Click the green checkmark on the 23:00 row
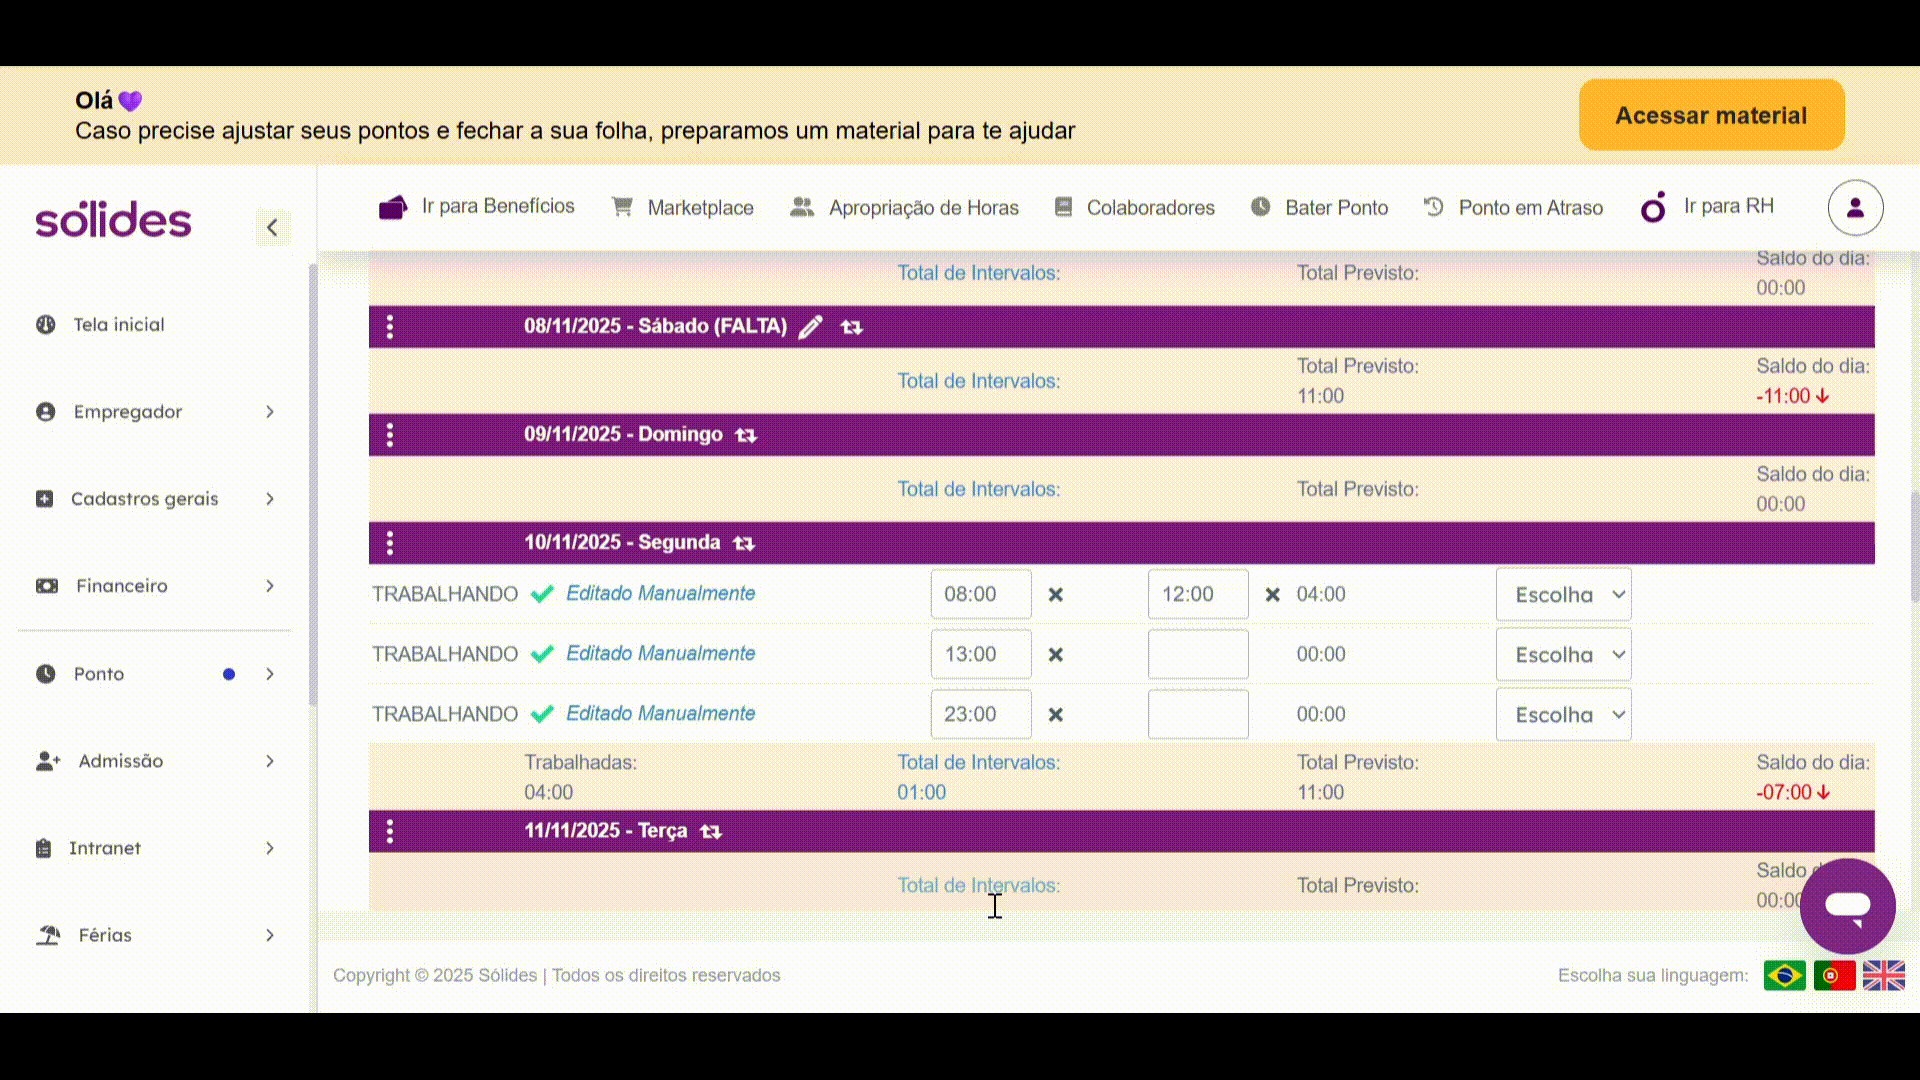The width and height of the screenshot is (1920, 1080). 542,714
